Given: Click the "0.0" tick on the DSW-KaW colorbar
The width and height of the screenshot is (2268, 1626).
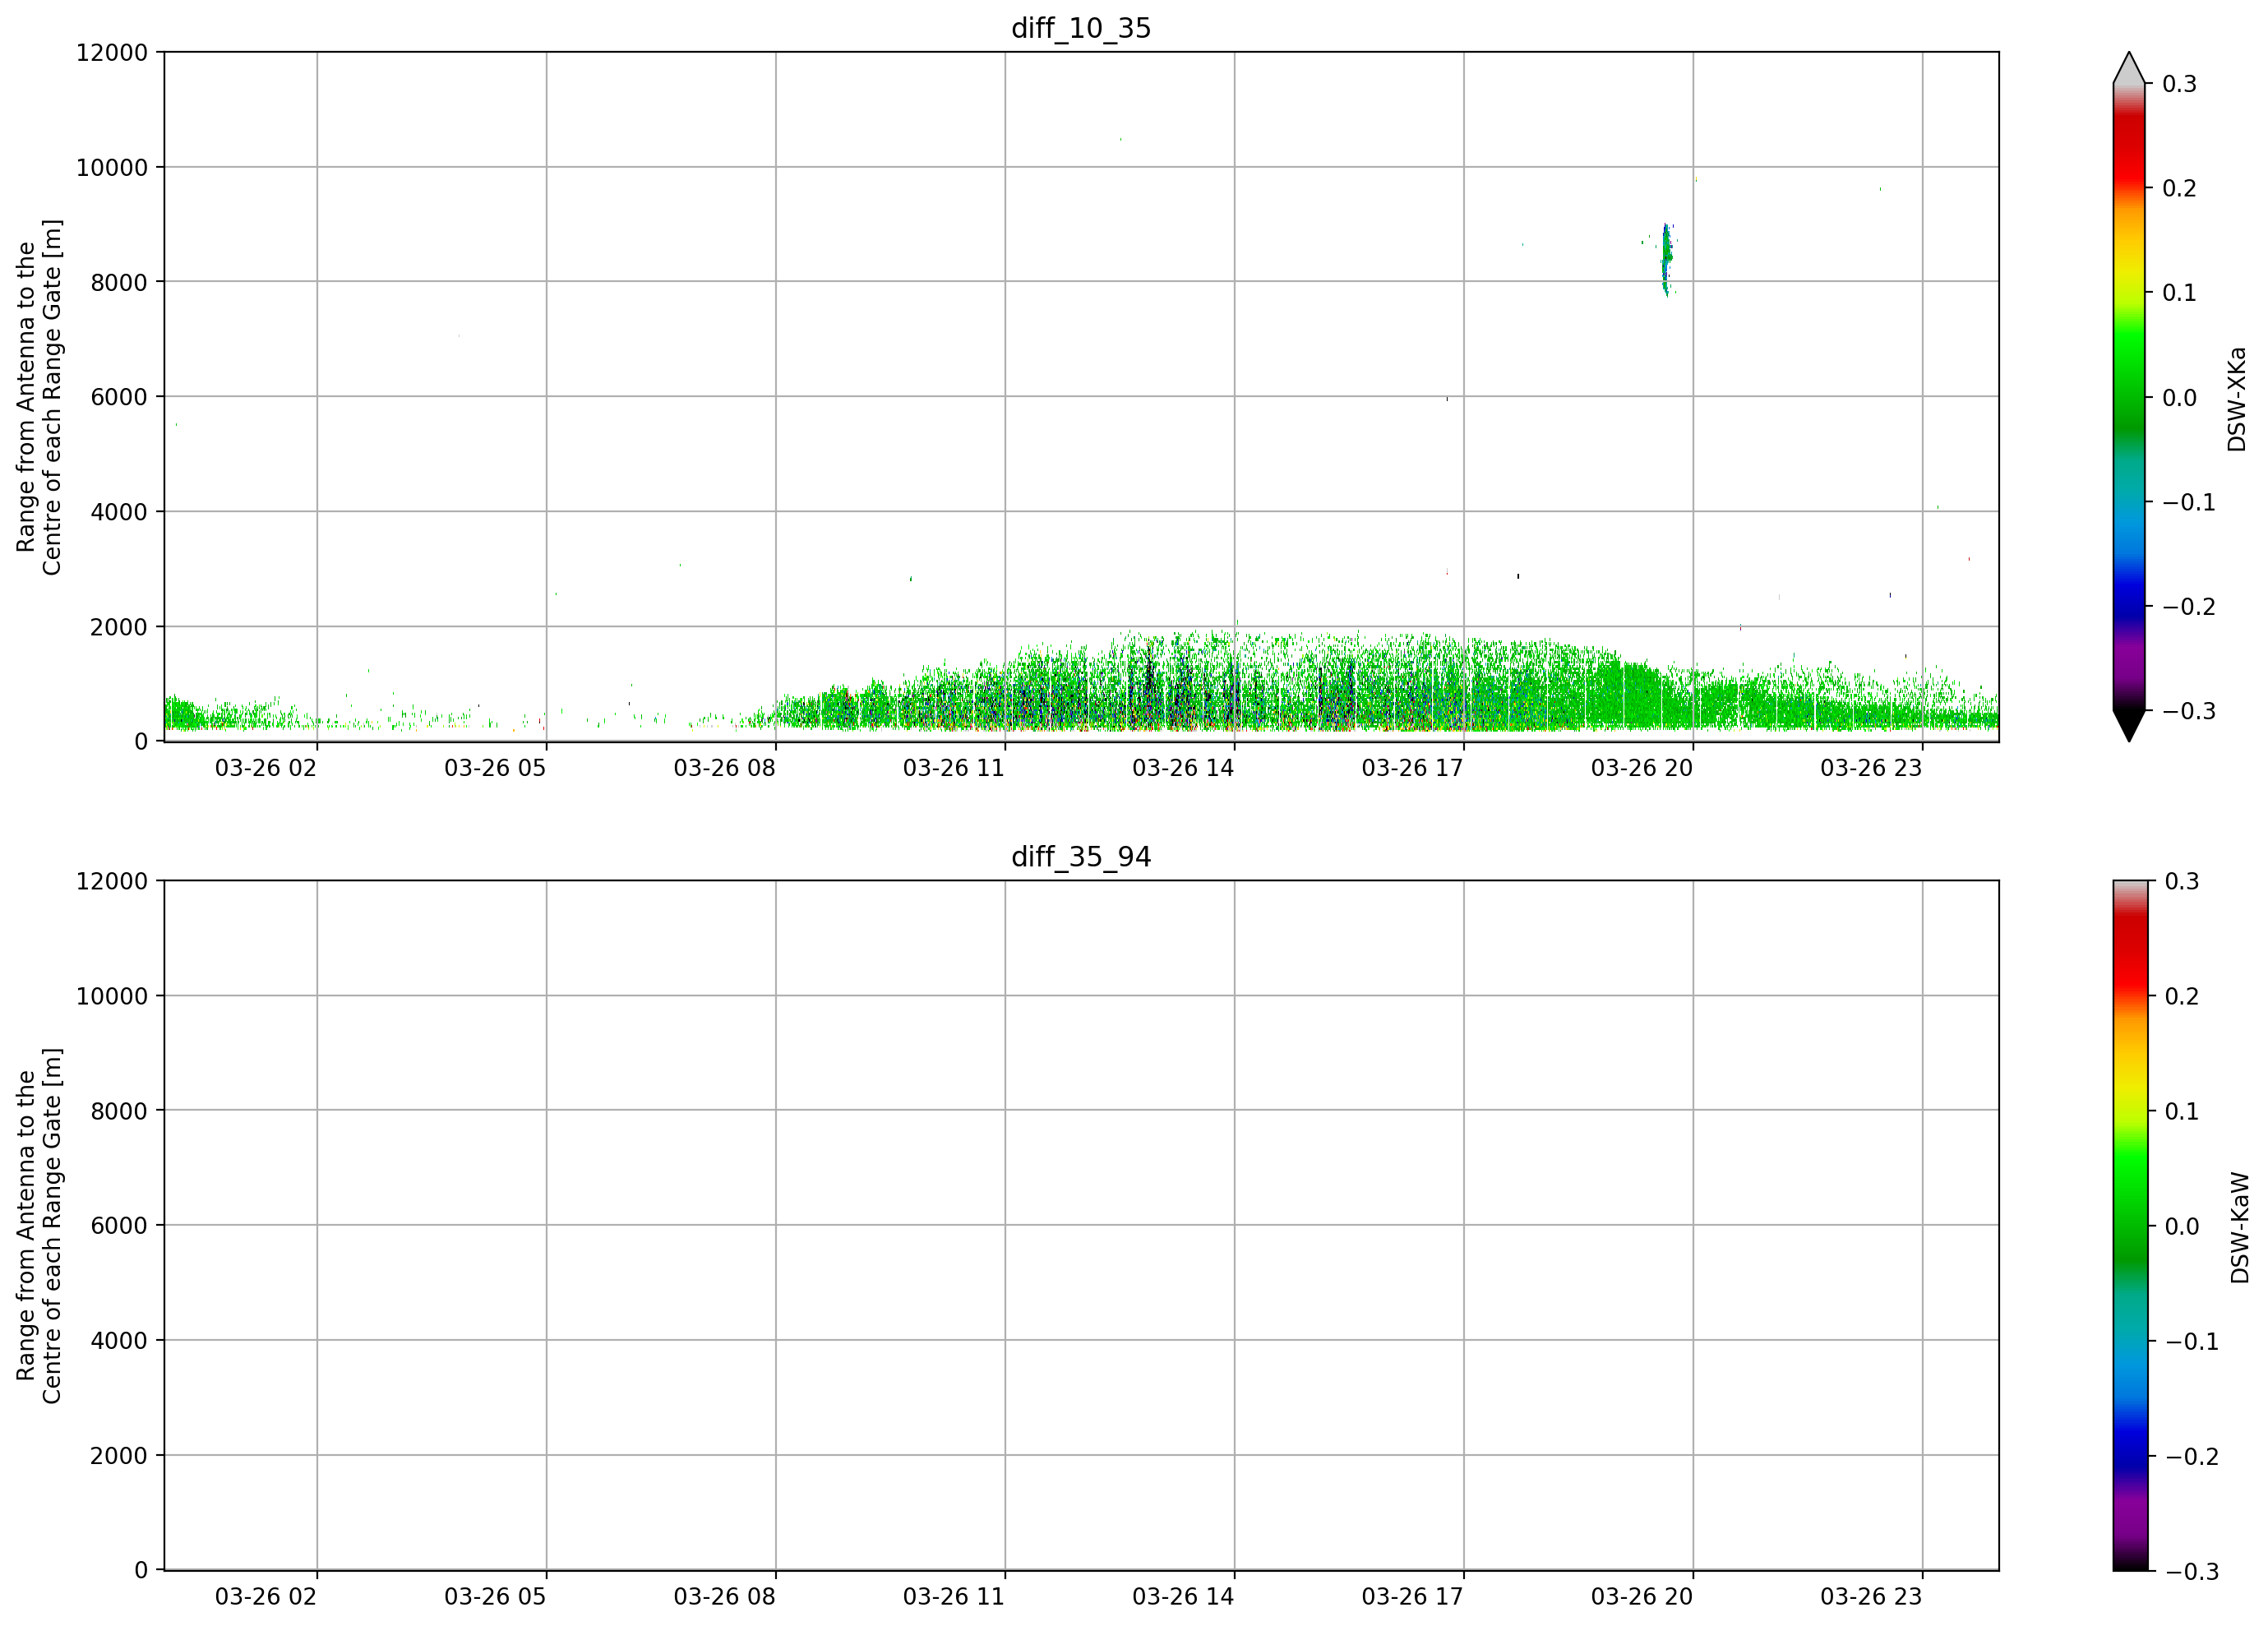Looking at the screenshot, I should (2182, 1227).
